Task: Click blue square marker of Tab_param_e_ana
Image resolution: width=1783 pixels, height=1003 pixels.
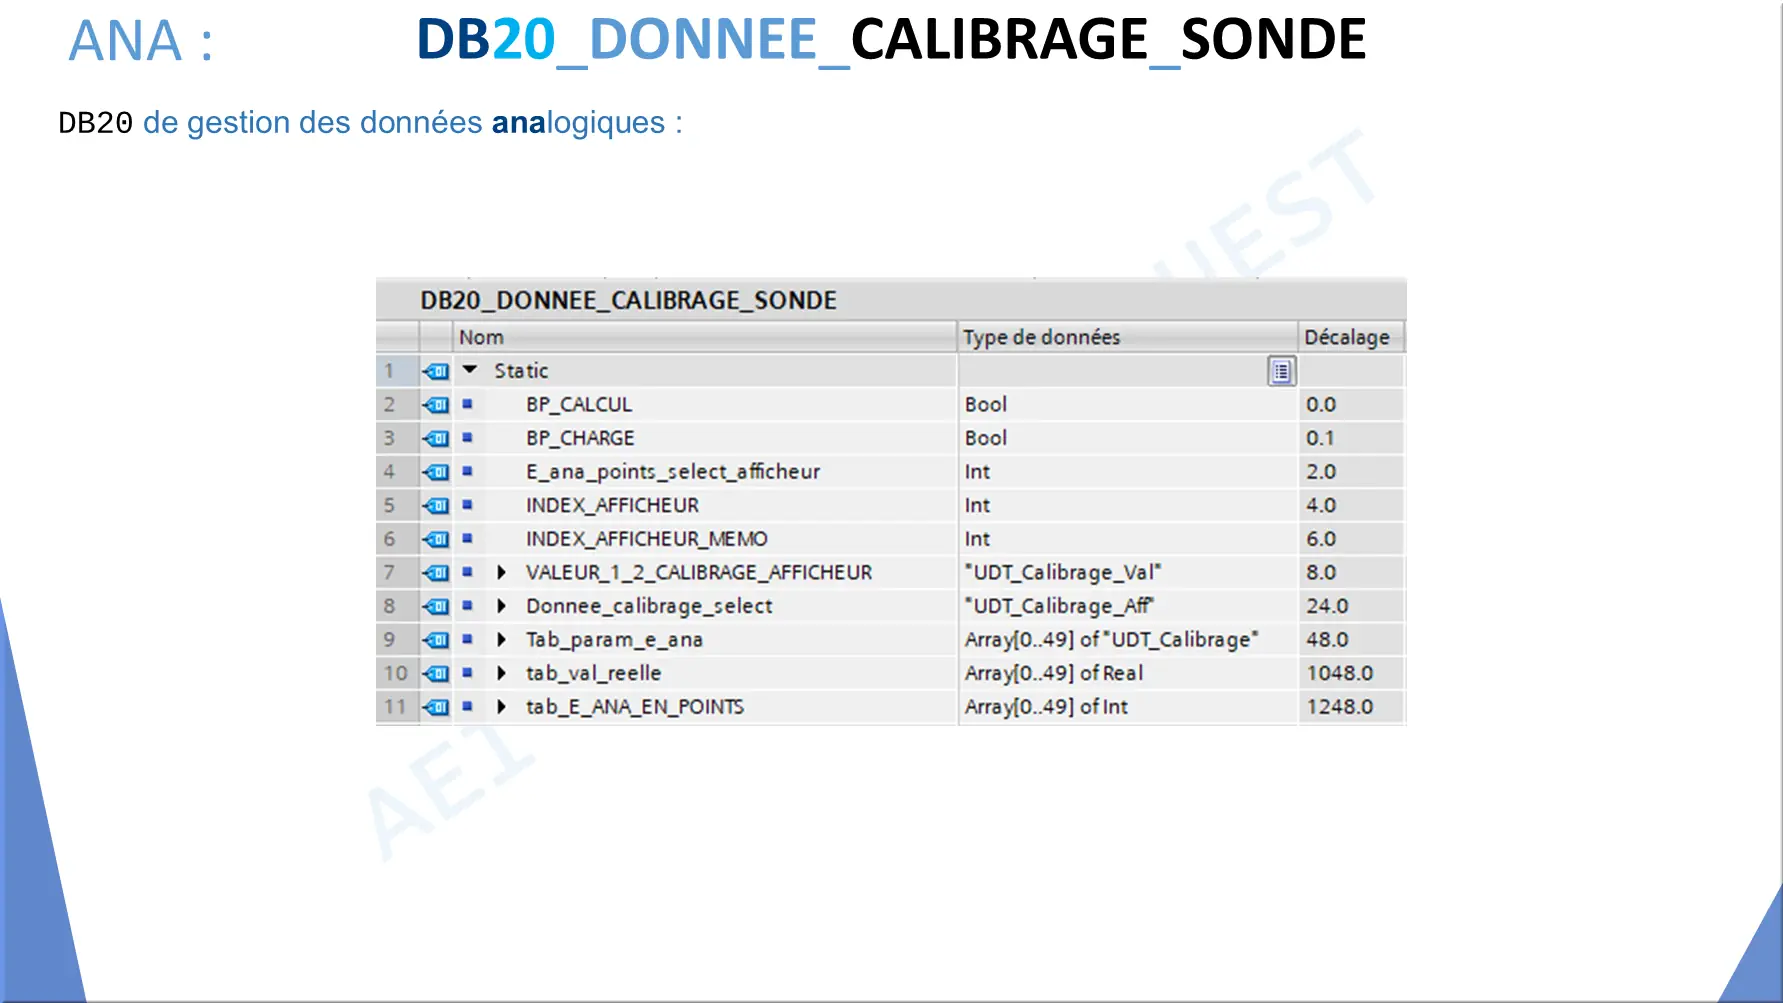Action: (x=467, y=639)
